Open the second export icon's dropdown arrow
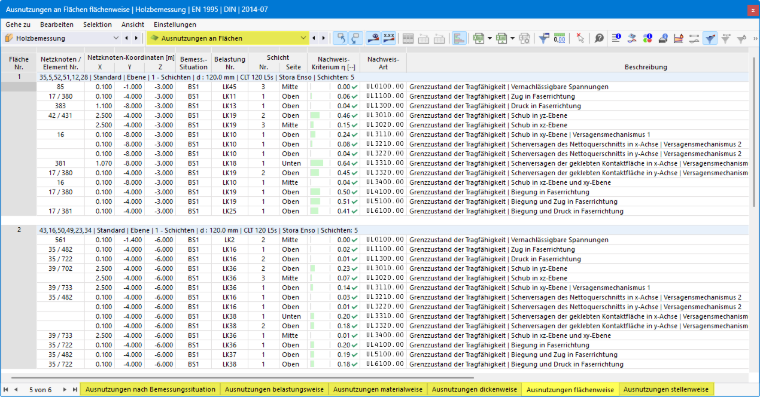Viewport: 760px width, 397px height. (x=512, y=38)
